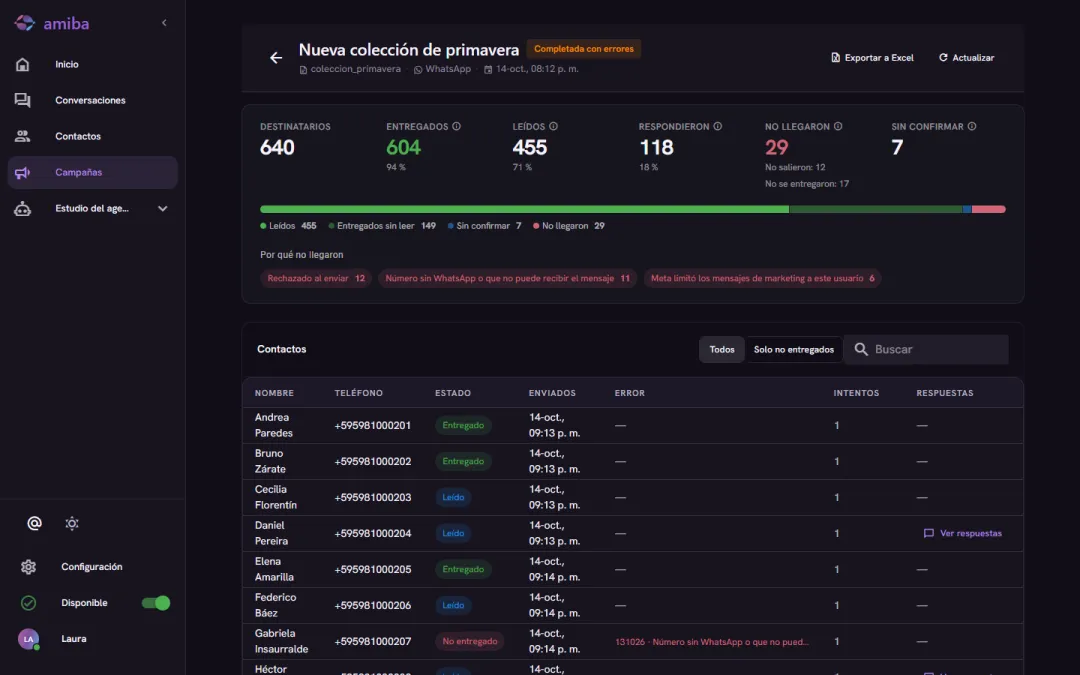Image resolution: width=1080 pixels, height=675 pixels.
Task: Open the Contactos people icon
Action: point(23,136)
